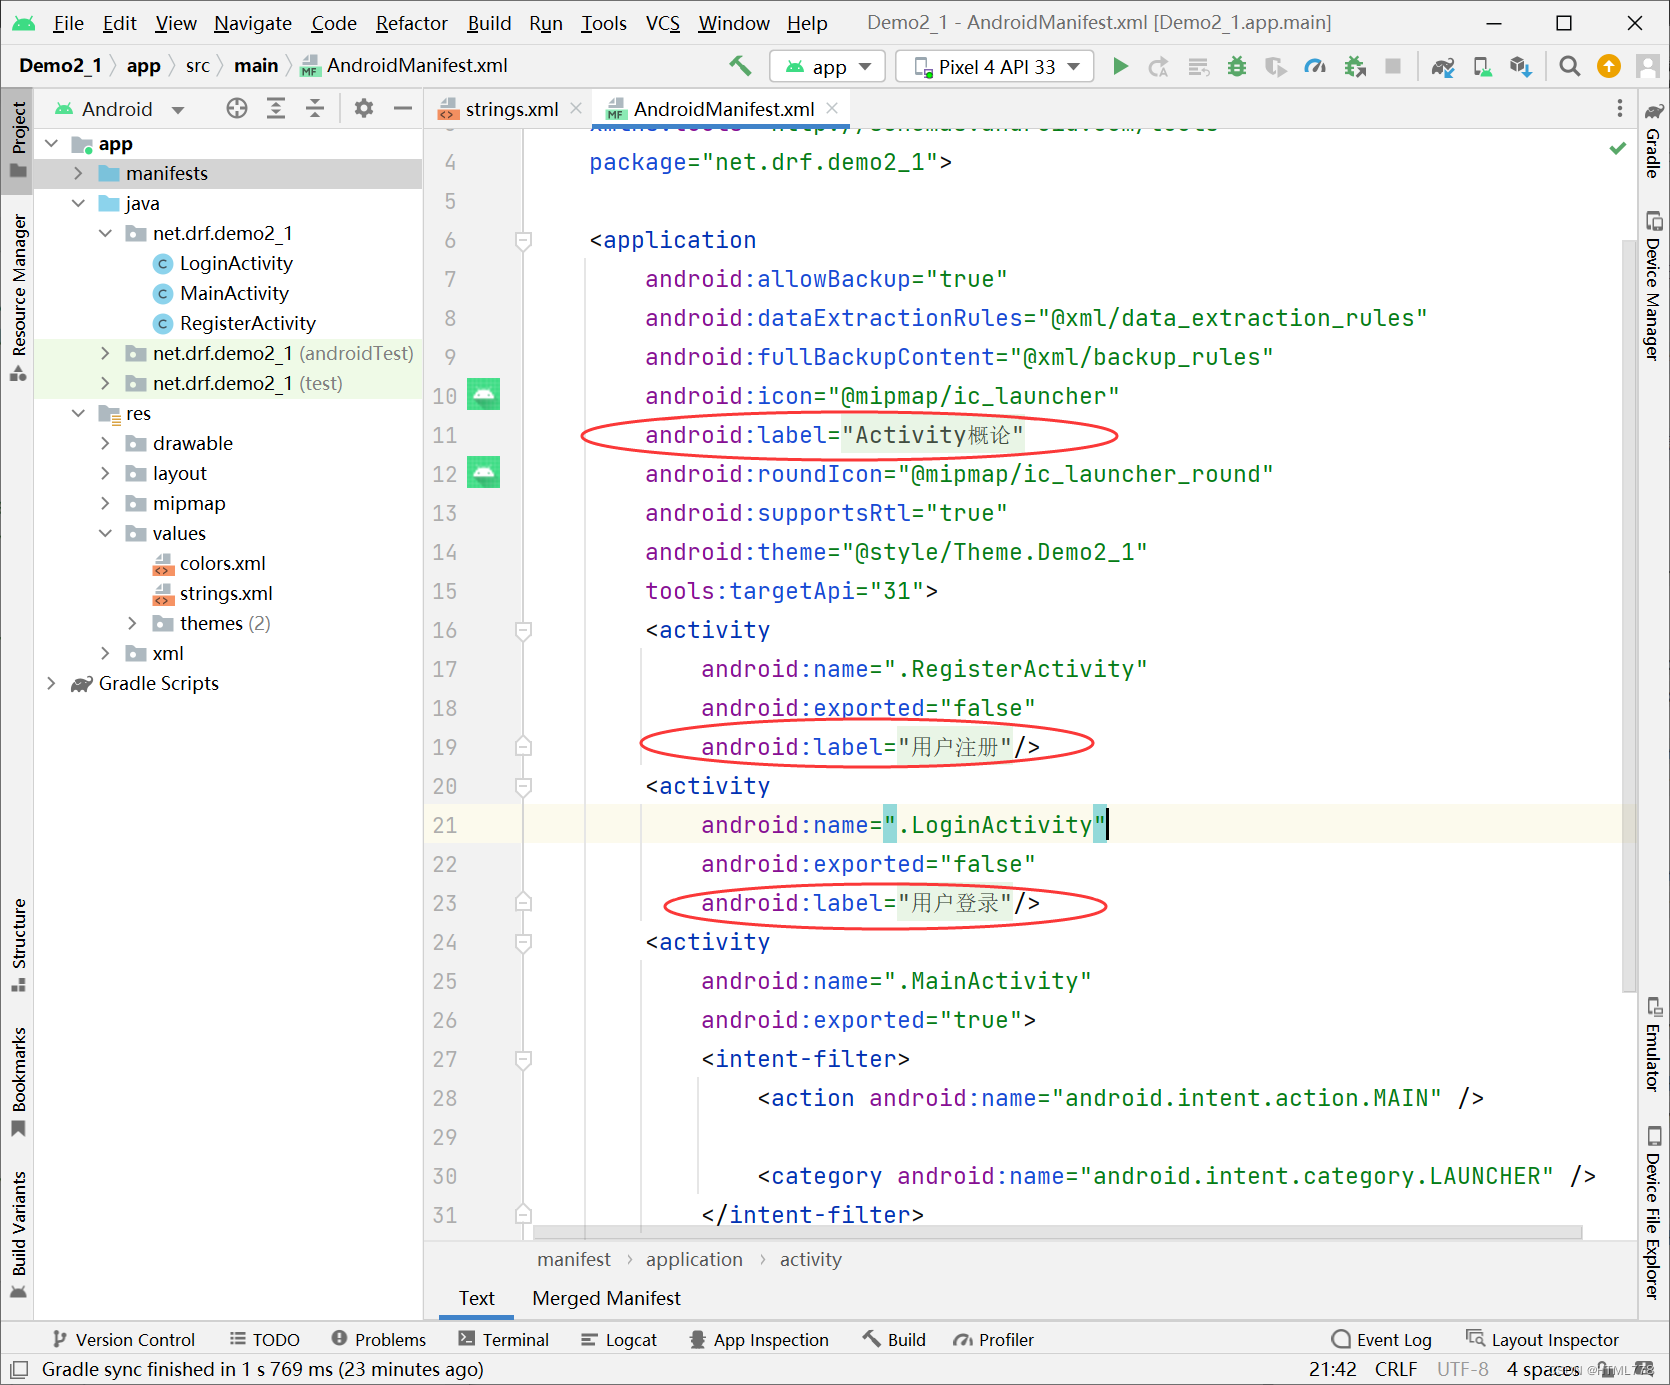Expand the Gradle Scripts tree node

(52, 683)
